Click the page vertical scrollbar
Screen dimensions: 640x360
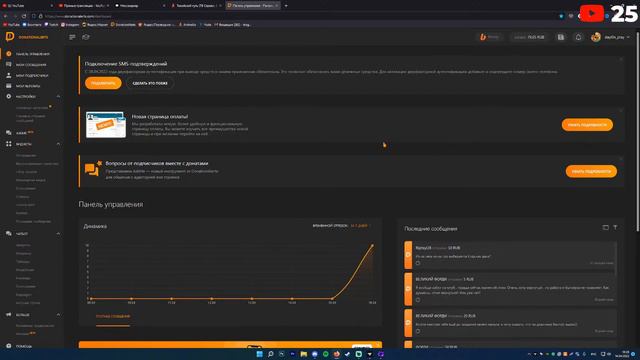pos(638,131)
